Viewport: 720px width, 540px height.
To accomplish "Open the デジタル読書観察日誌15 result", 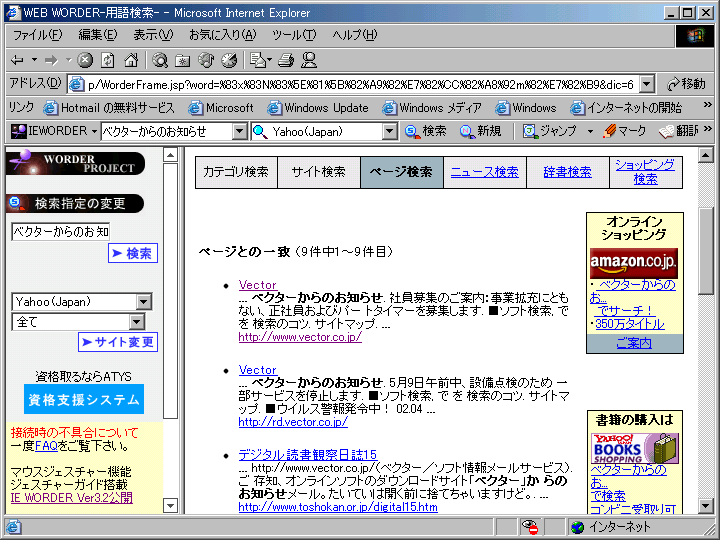I will pyautogui.click(x=308, y=455).
